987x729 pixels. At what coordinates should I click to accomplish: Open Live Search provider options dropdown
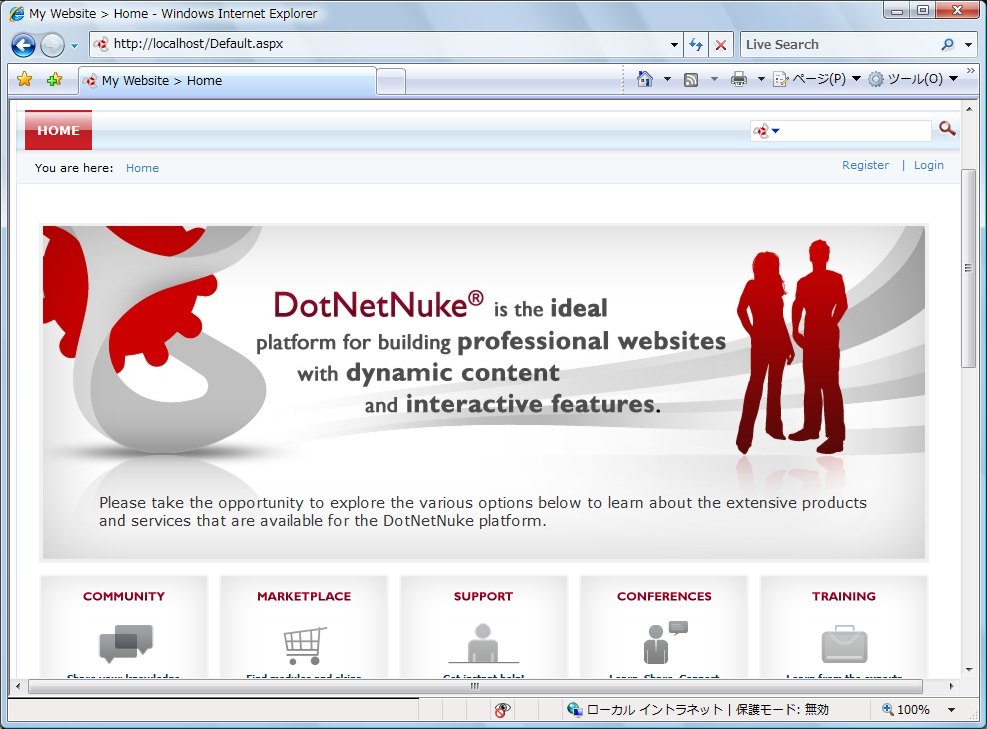(969, 45)
